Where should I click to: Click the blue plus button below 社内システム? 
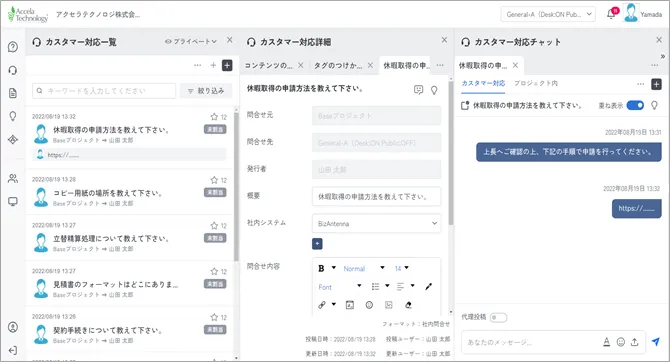317,244
